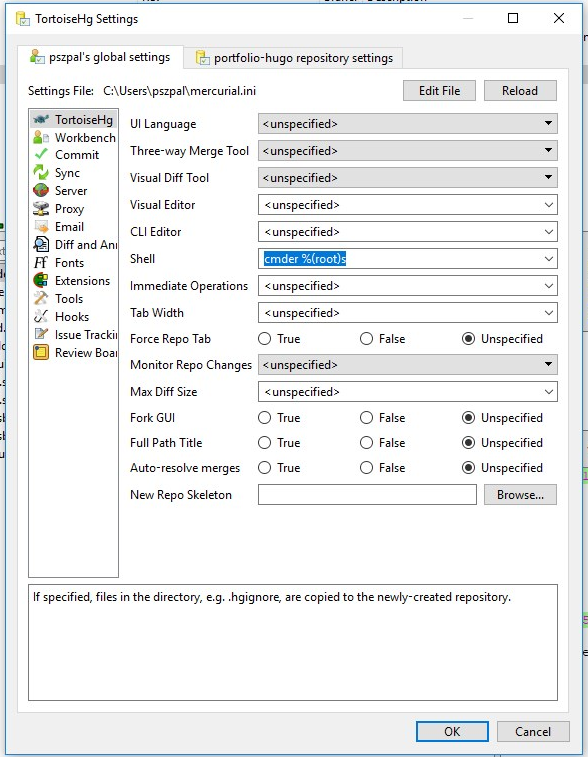The image size is (588, 757).
Task: Select Unspecified for Full Path Title
Action: [468, 443]
